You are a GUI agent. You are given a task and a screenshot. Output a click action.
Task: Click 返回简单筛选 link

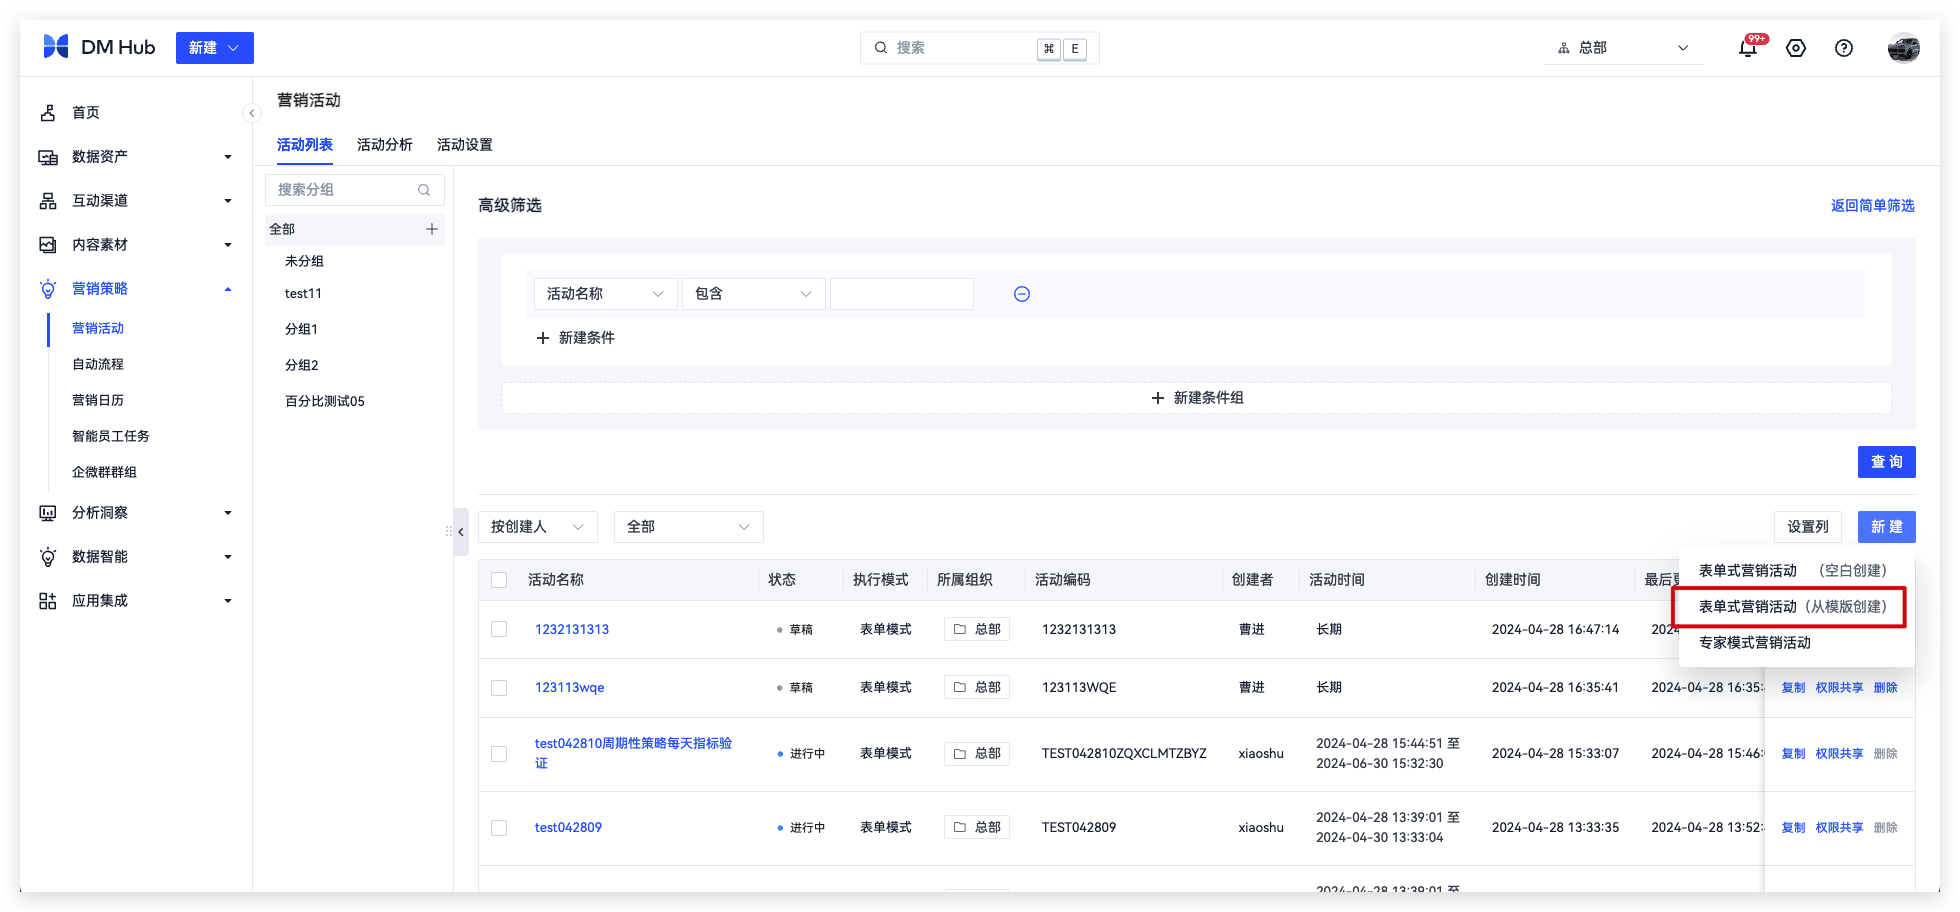coord(1873,206)
